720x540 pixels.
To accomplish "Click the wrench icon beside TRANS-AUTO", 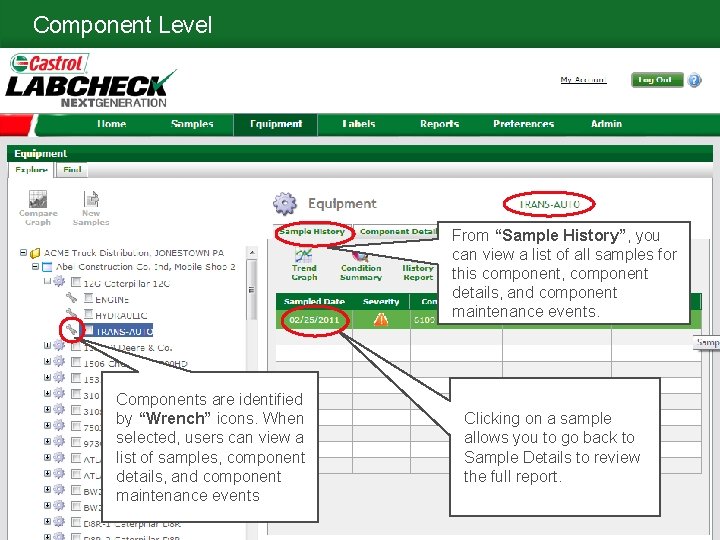I will click(x=71, y=329).
